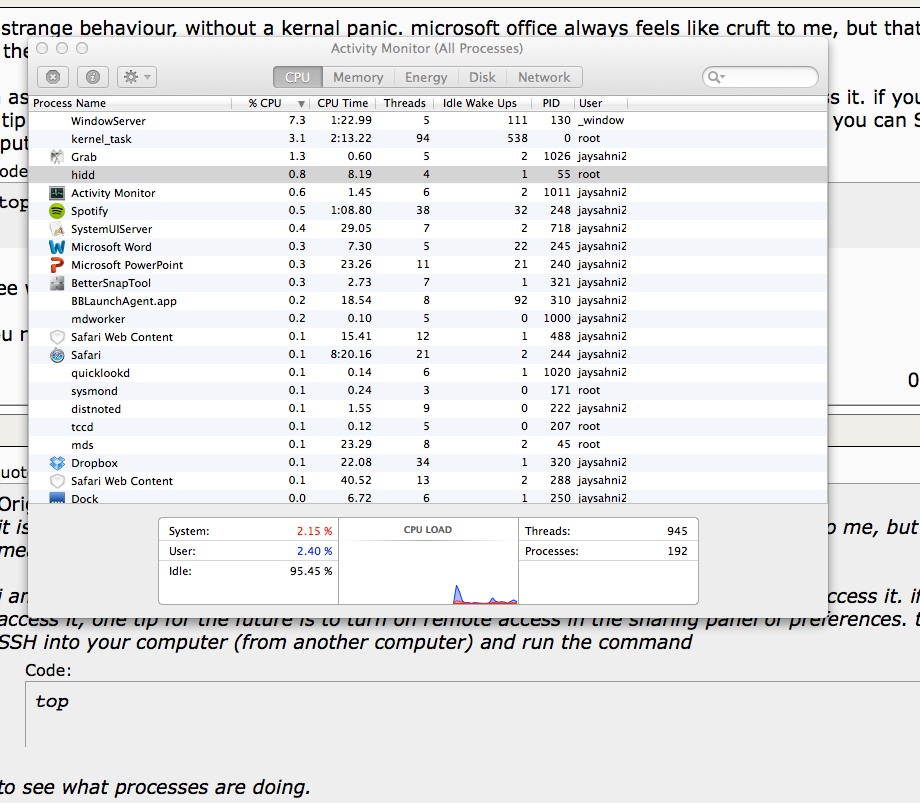
Task: Click the User 2.40 % value
Action: [314, 551]
